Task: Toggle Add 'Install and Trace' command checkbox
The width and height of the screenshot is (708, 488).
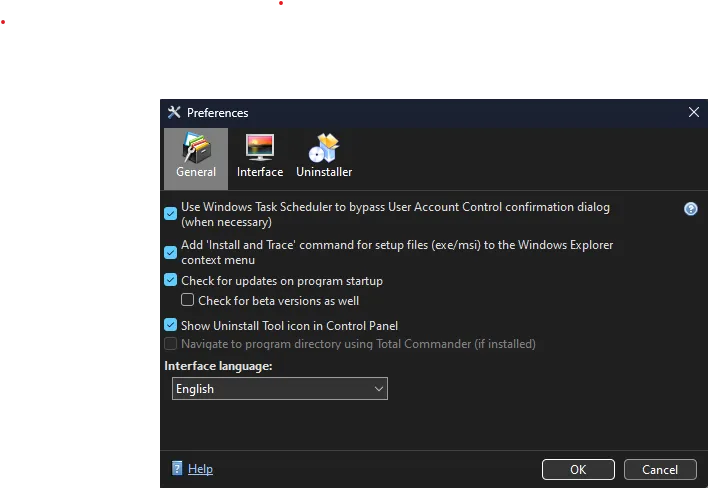Action: coord(171,252)
